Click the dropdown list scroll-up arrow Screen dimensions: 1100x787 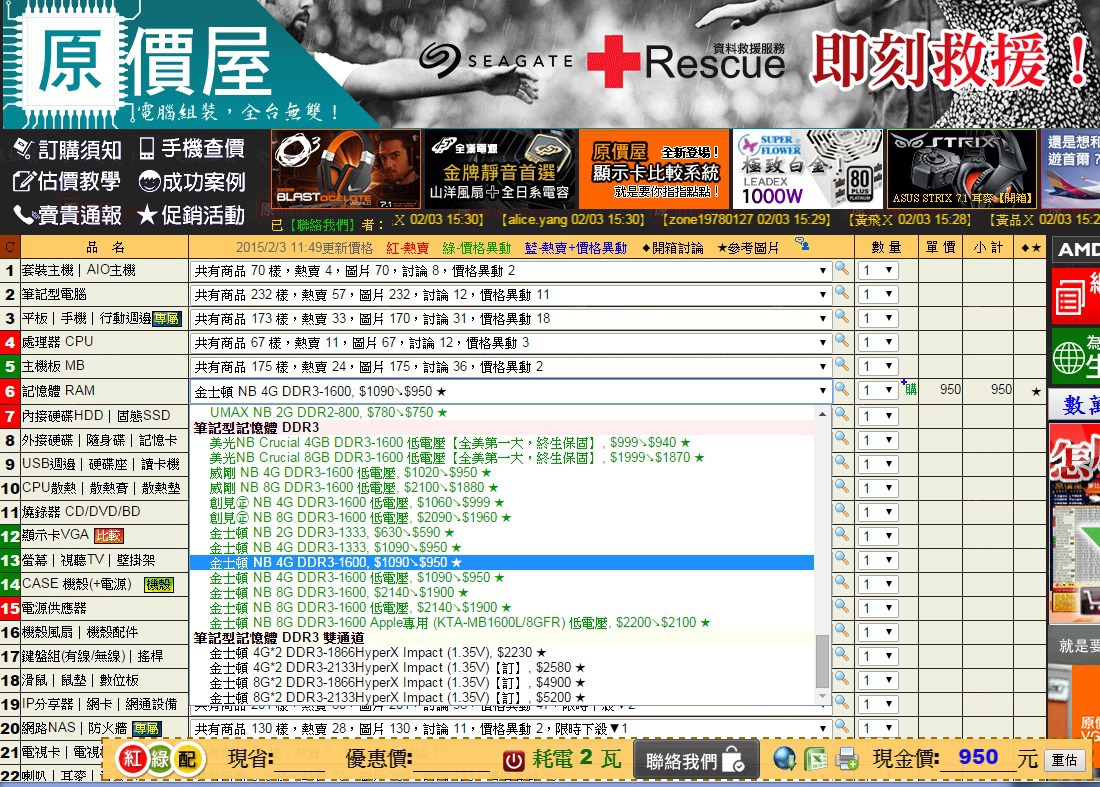pos(822,414)
